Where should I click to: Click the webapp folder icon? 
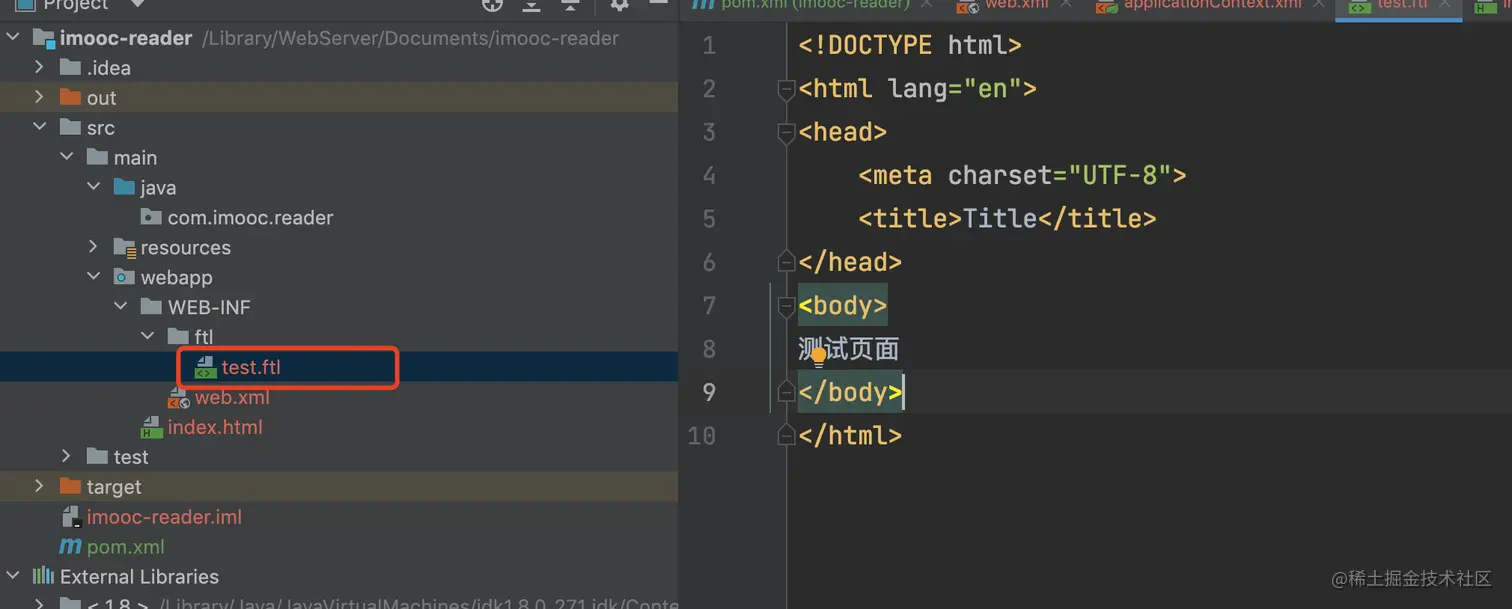point(124,277)
